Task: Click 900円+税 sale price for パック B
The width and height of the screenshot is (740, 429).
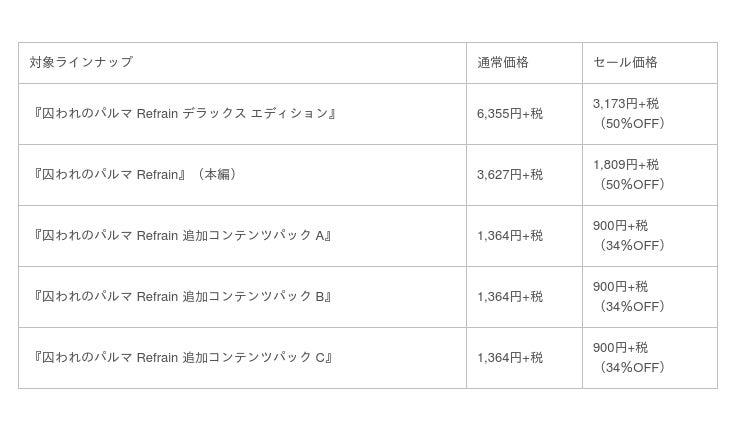Action: click(620, 287)
